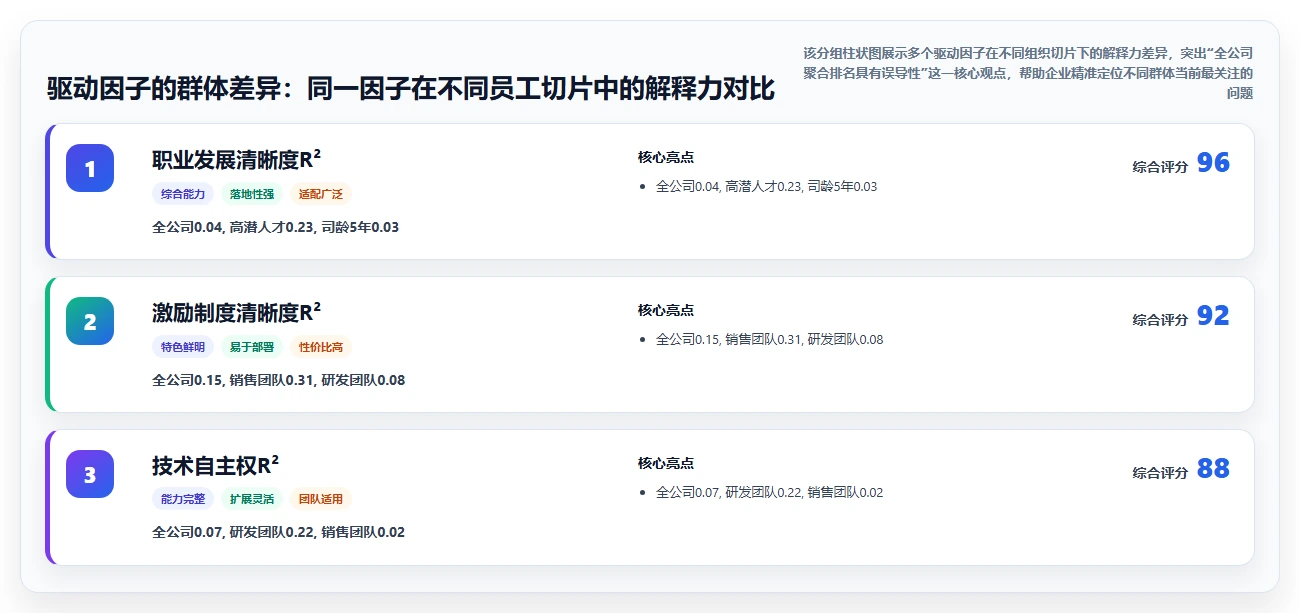Select the 技术自主权R² card title
1300x613 pixels.
[x=216, y=466]
